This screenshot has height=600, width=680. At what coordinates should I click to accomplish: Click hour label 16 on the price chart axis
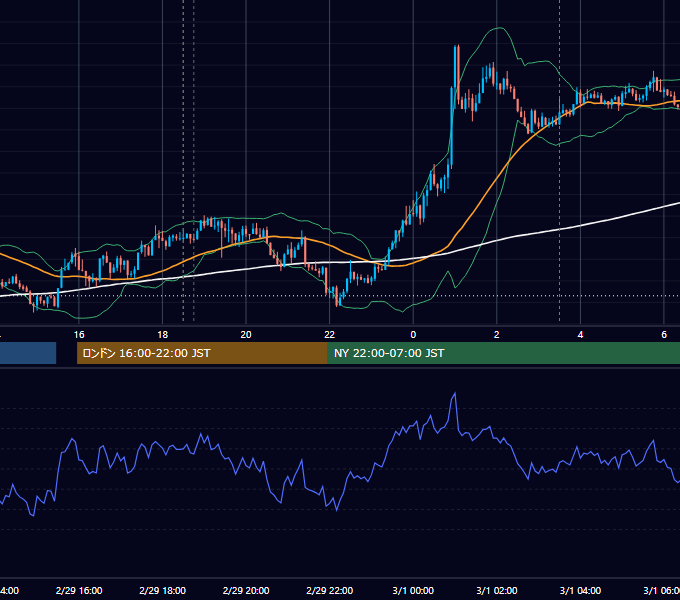79,335
